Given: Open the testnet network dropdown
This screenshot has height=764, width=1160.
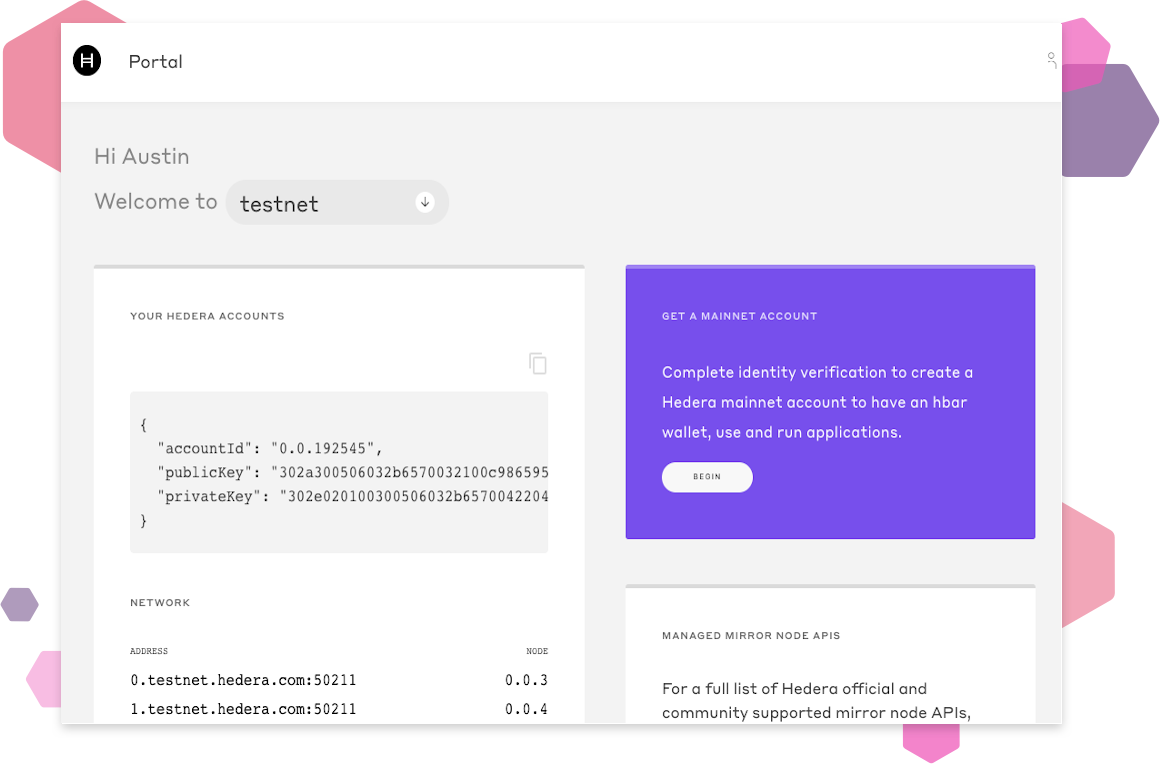Looking at the screenshot, I should click(x=337, y=203).
